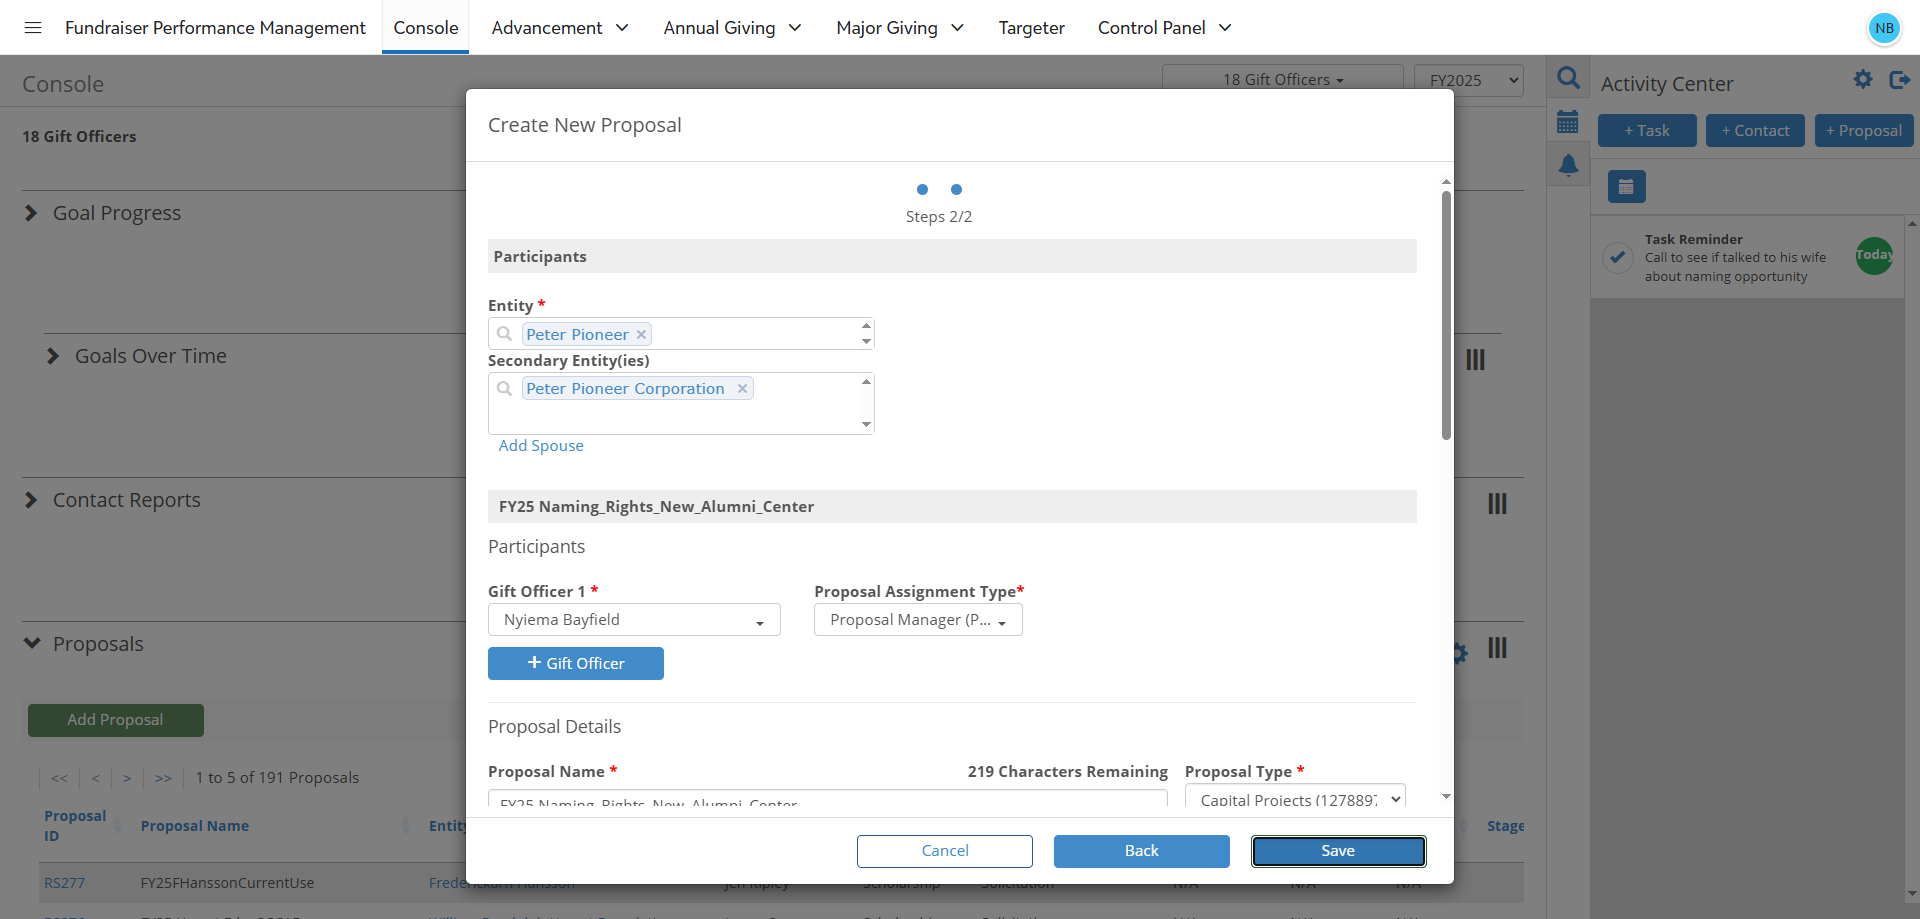Image resolution: width=1920 pixels, height=919 pixels.
Task: Open the 18 Gift Officers dropdown
Action: (x=1283, y=79)
